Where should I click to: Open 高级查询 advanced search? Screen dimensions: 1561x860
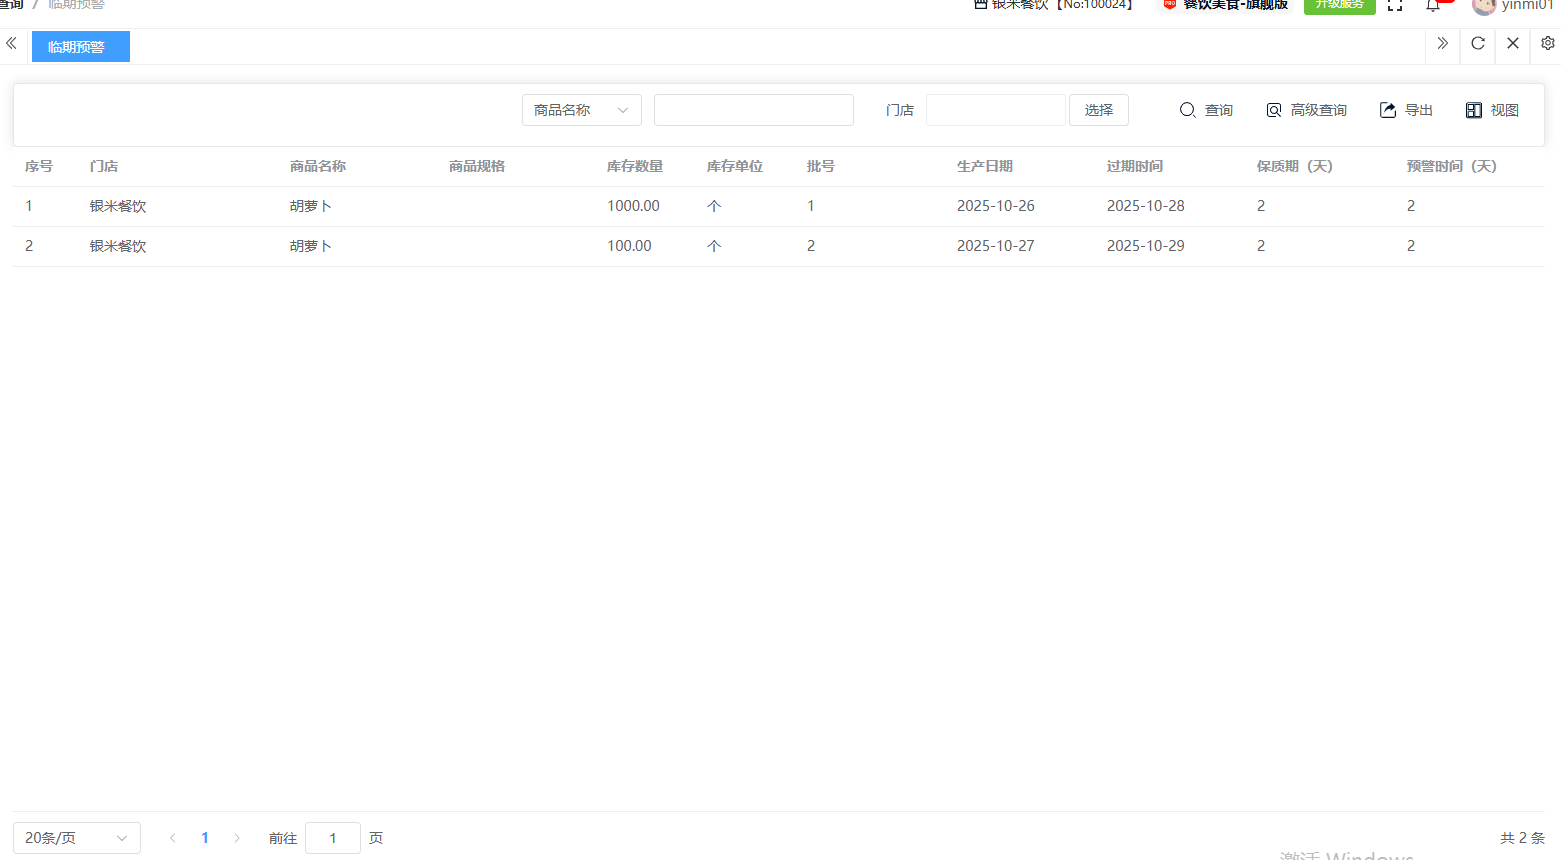pos(1306,110)
